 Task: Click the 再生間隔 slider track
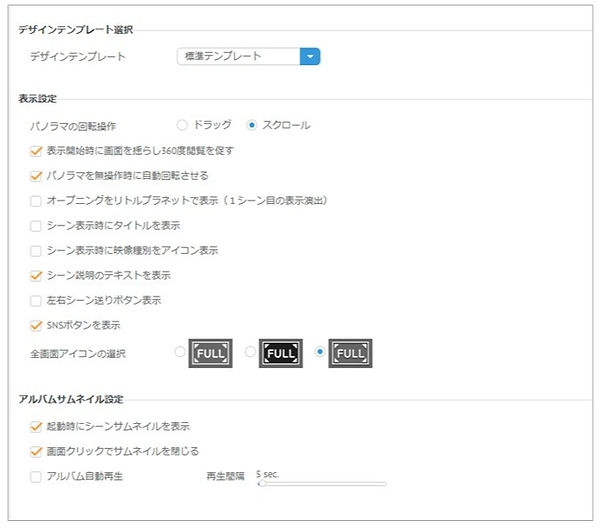coord(322,484)
